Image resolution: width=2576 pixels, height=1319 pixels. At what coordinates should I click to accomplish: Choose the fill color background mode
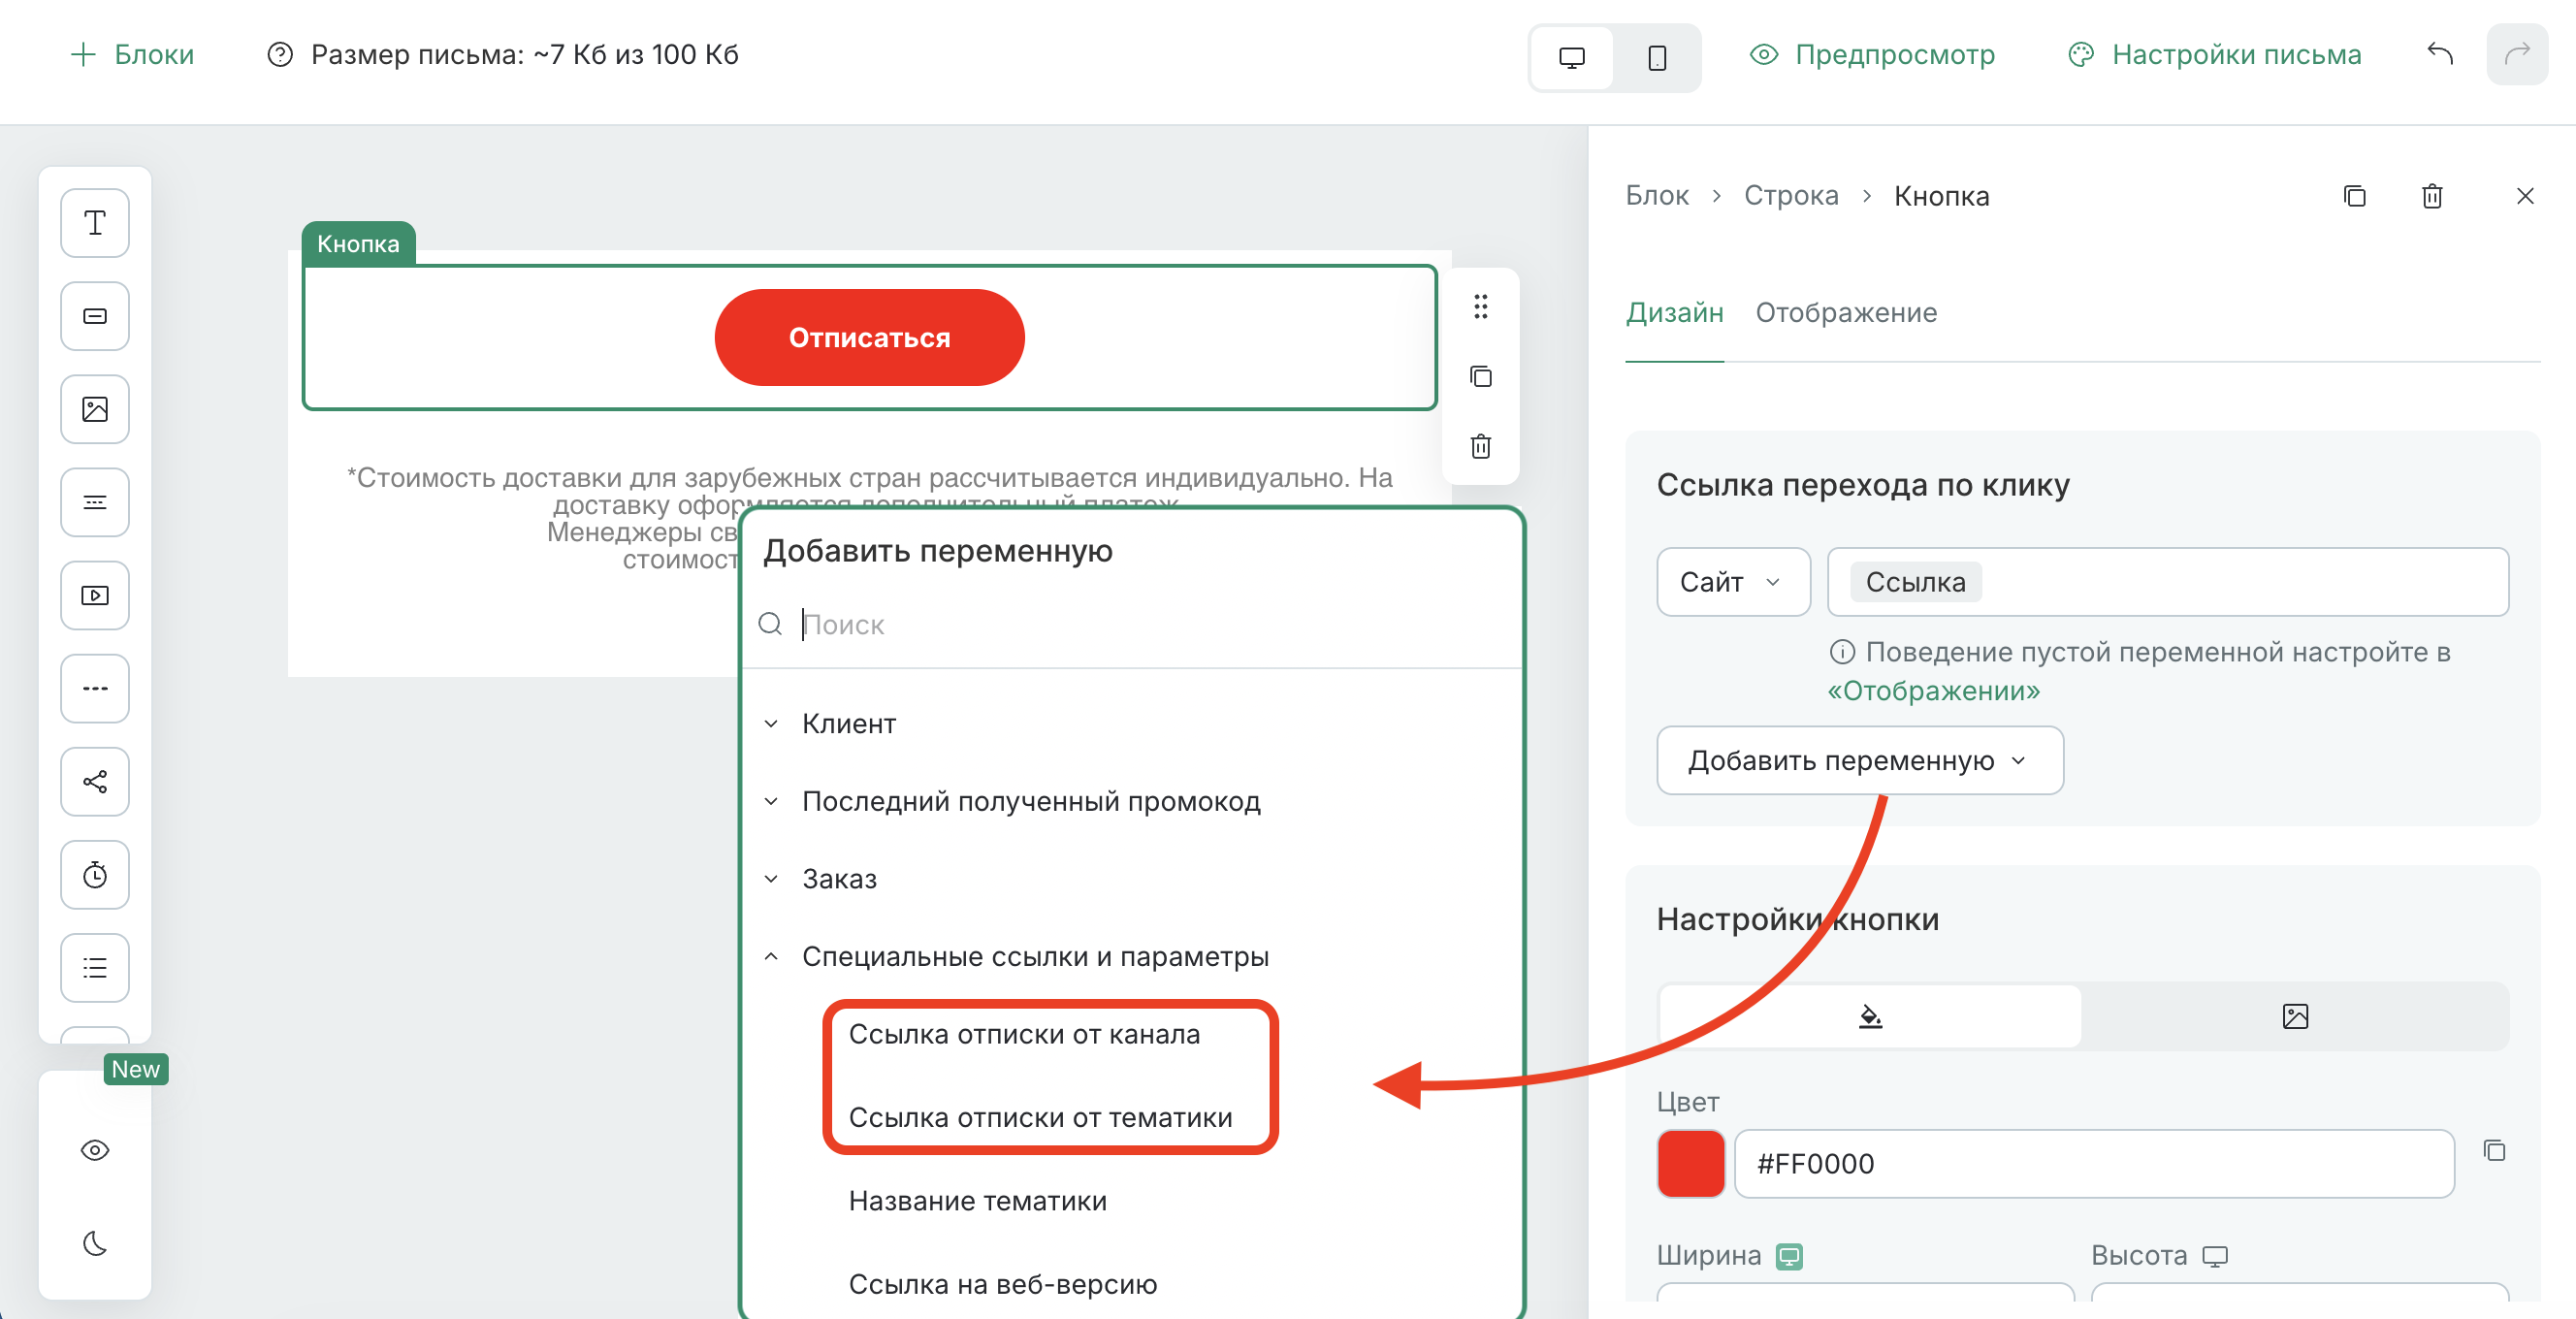[x=1870, y=1016]
